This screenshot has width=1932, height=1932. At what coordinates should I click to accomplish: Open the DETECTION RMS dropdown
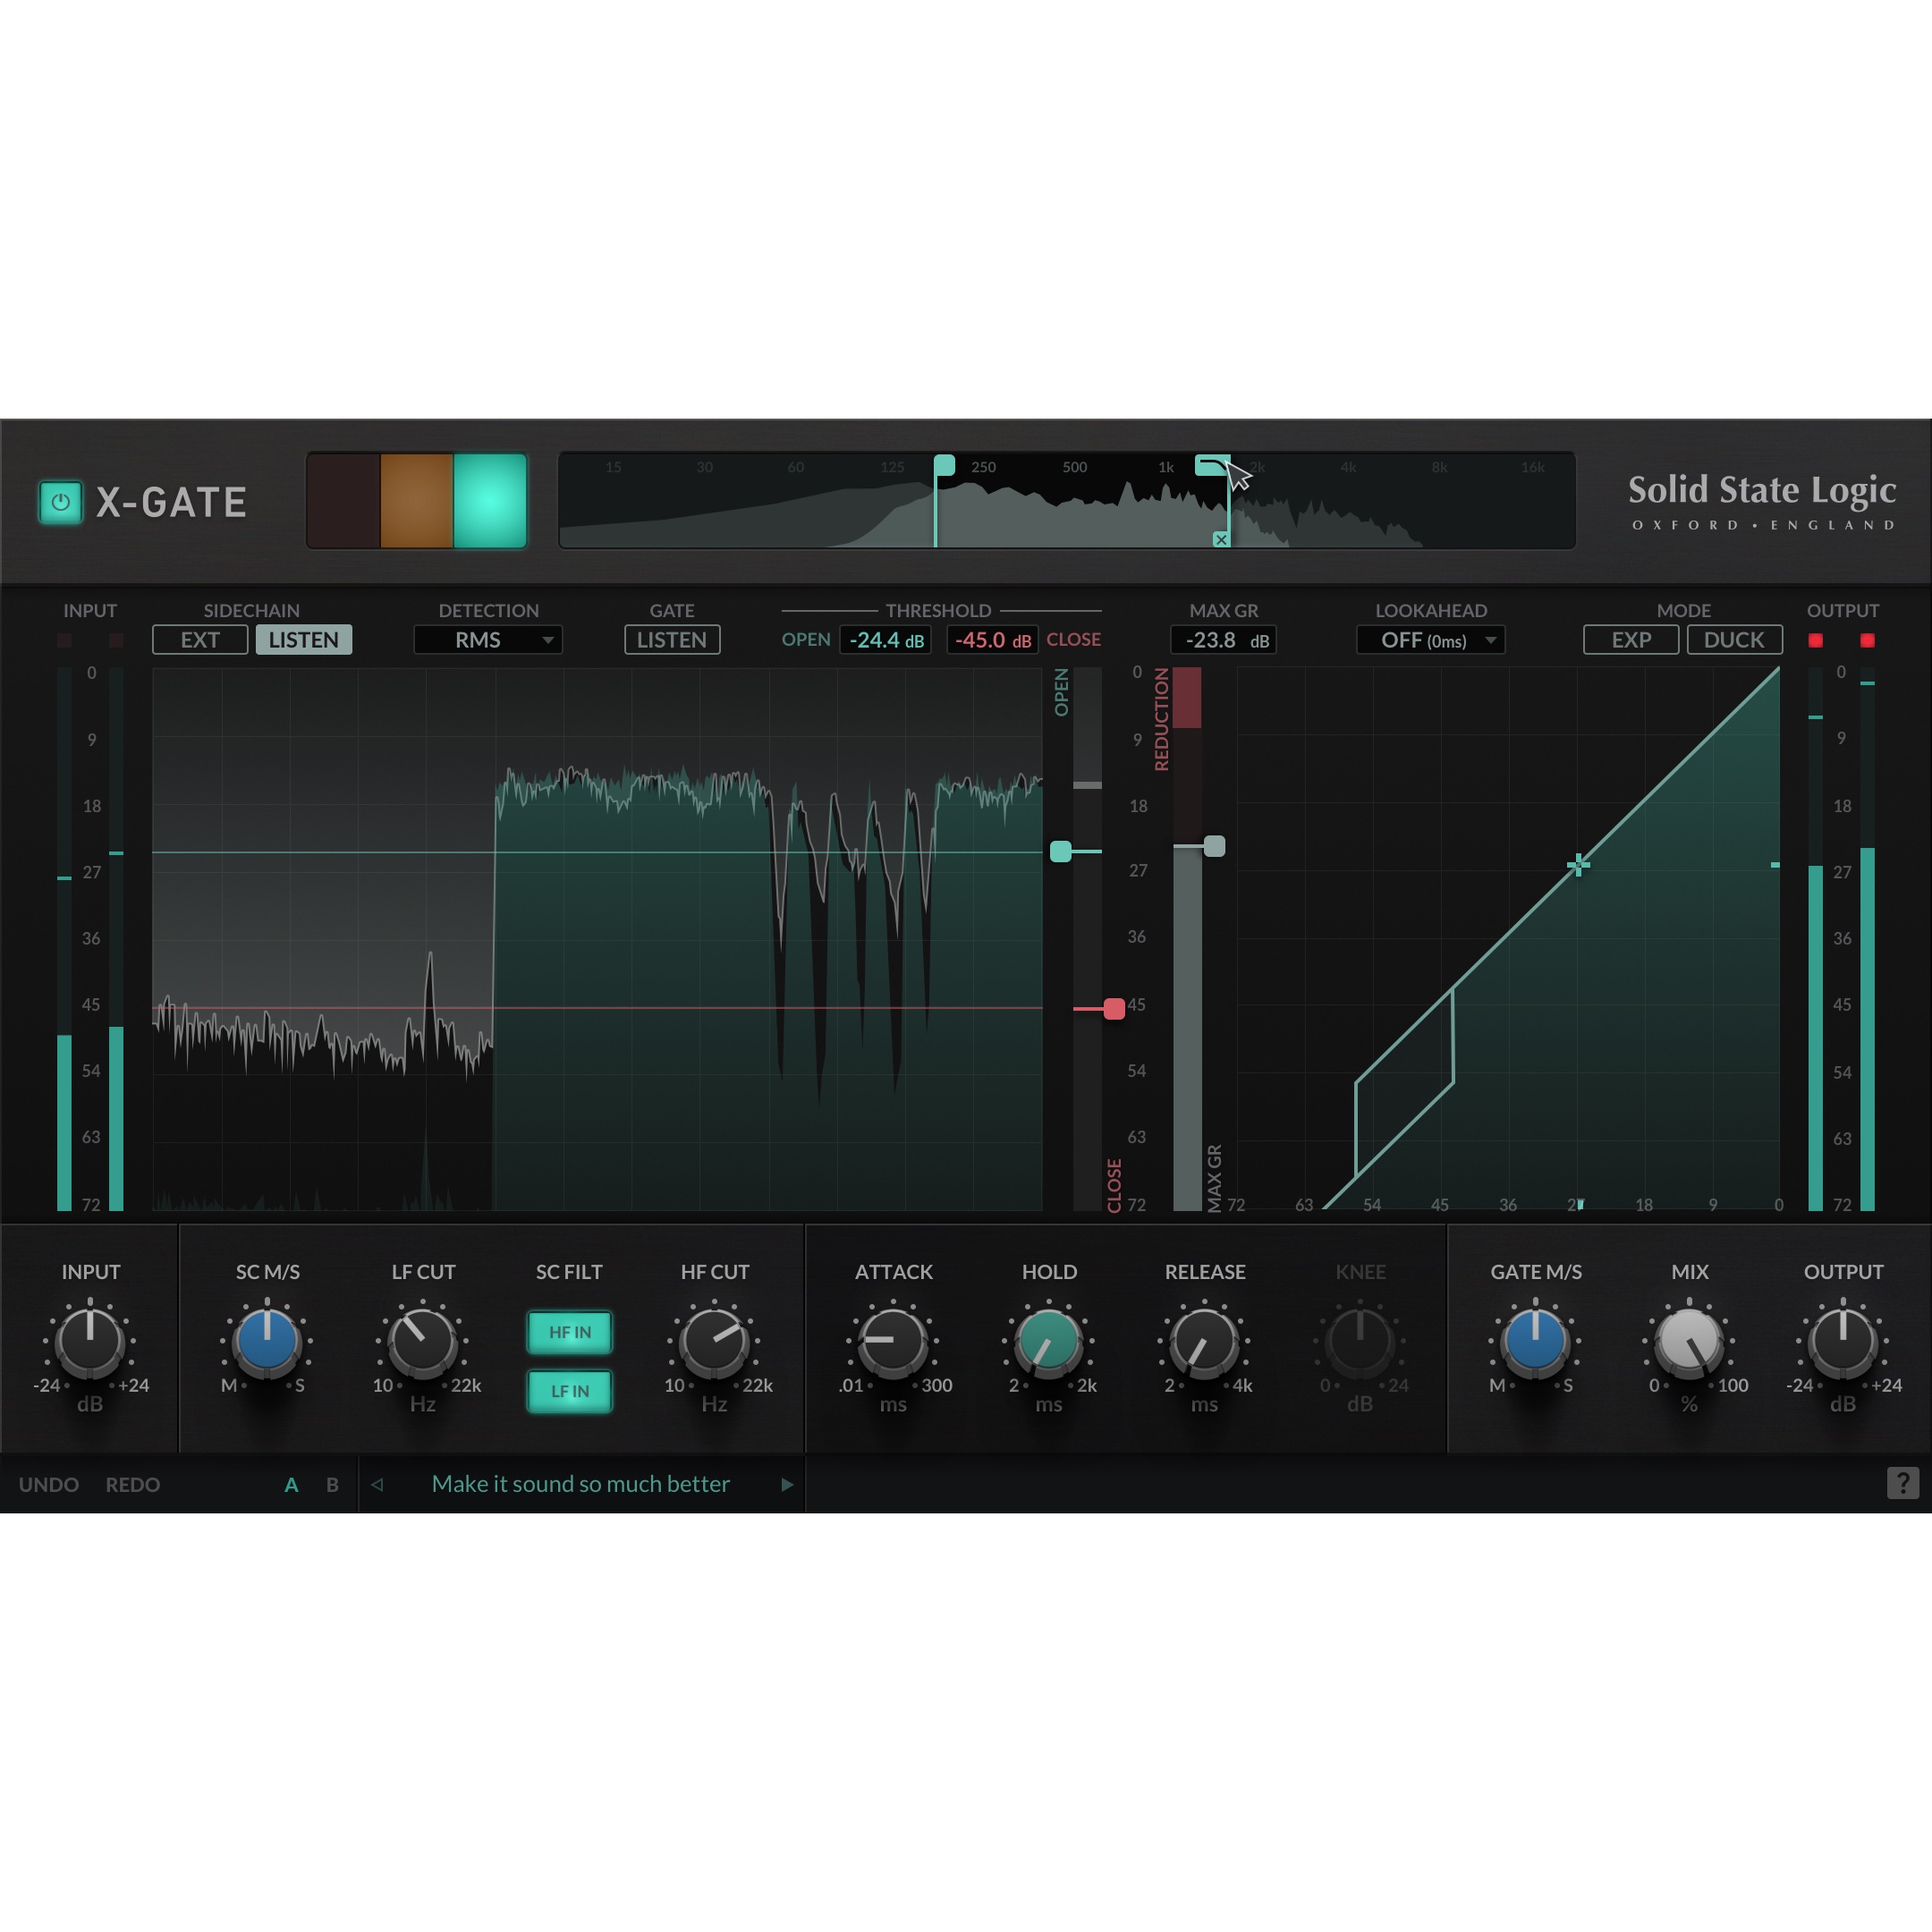[488, 640]
